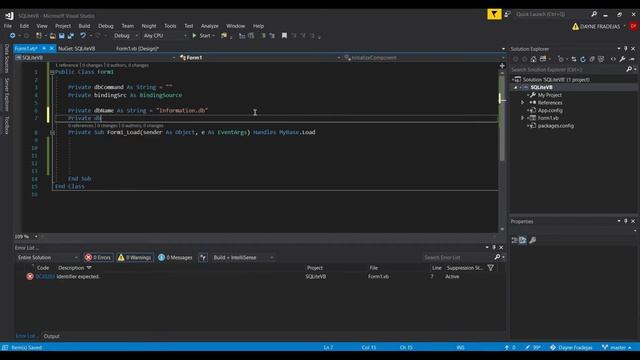Toggle auto-hide pin on Properties panel
Image resolution: width=640 pixels, height=360 pixels.
pyautogui.click(x=626, y=221)
